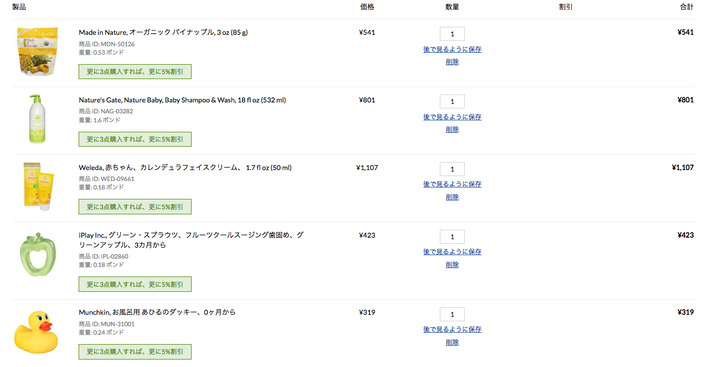Open the Weleda calendula face cream thumbnail

(38, 186)
